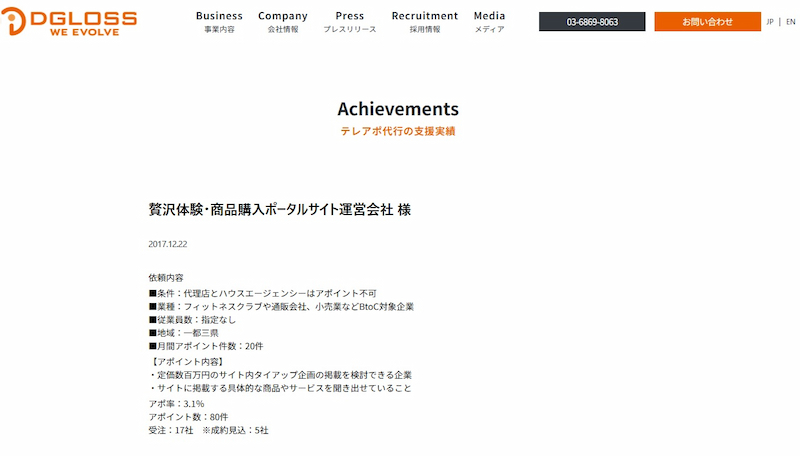Viewport: 800px width, 456px height.
Task: Click the 月間アポイント件数：20件 line
Action: click(x=206, y=346)
